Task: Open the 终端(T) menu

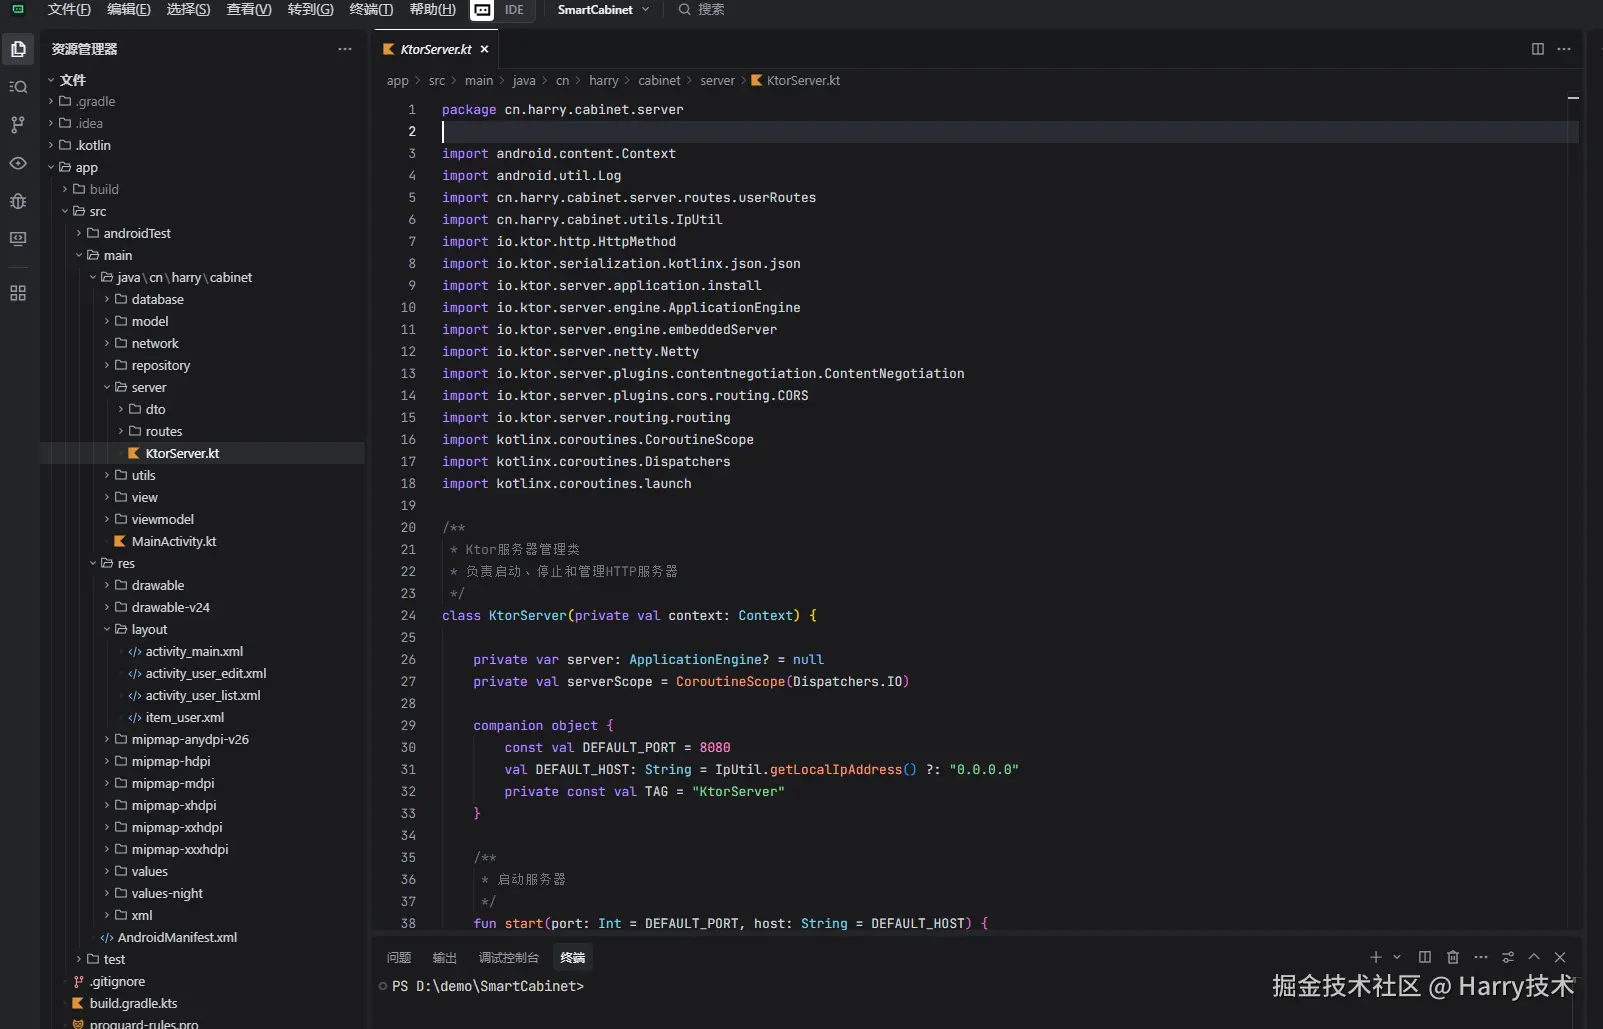Action: 371,10
